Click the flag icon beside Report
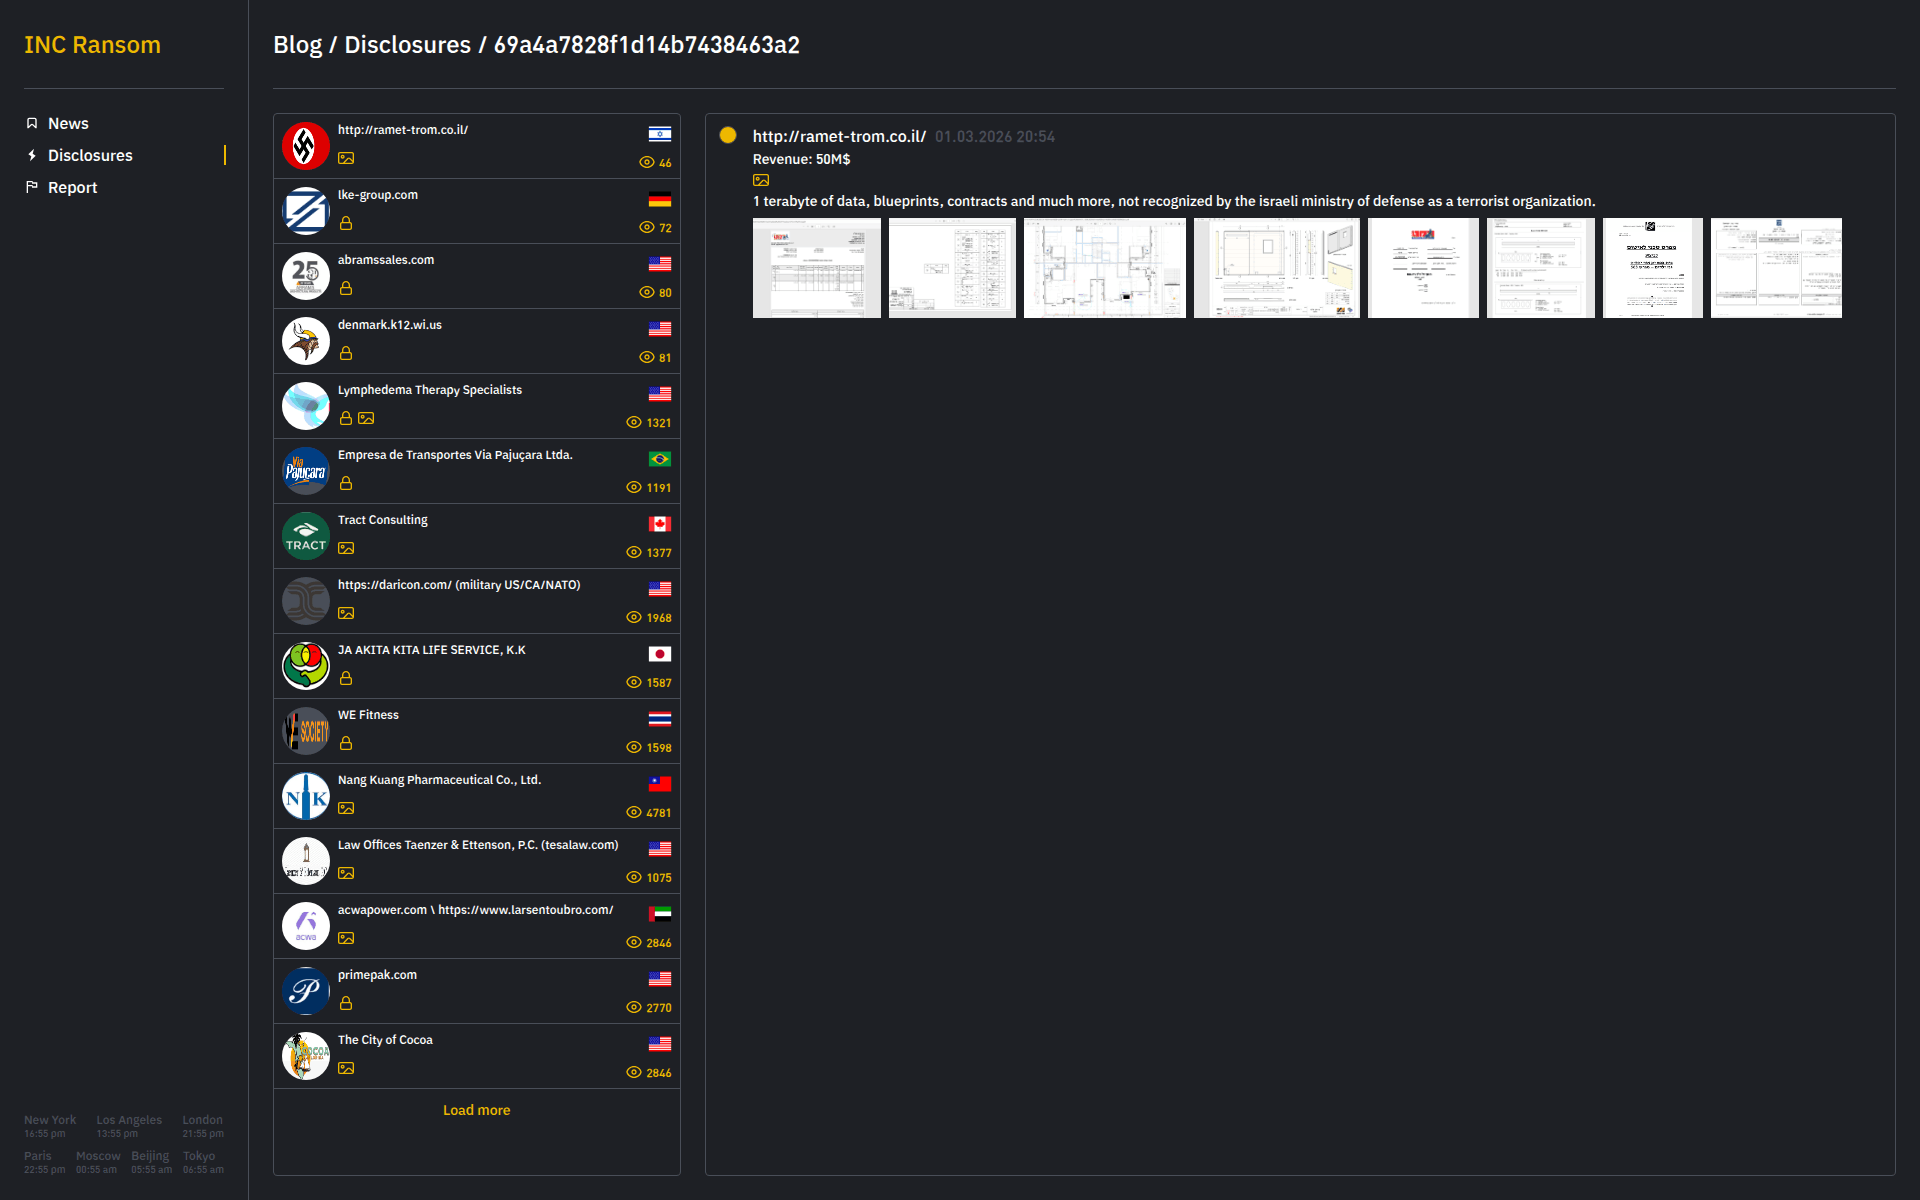 coord(32,187)
